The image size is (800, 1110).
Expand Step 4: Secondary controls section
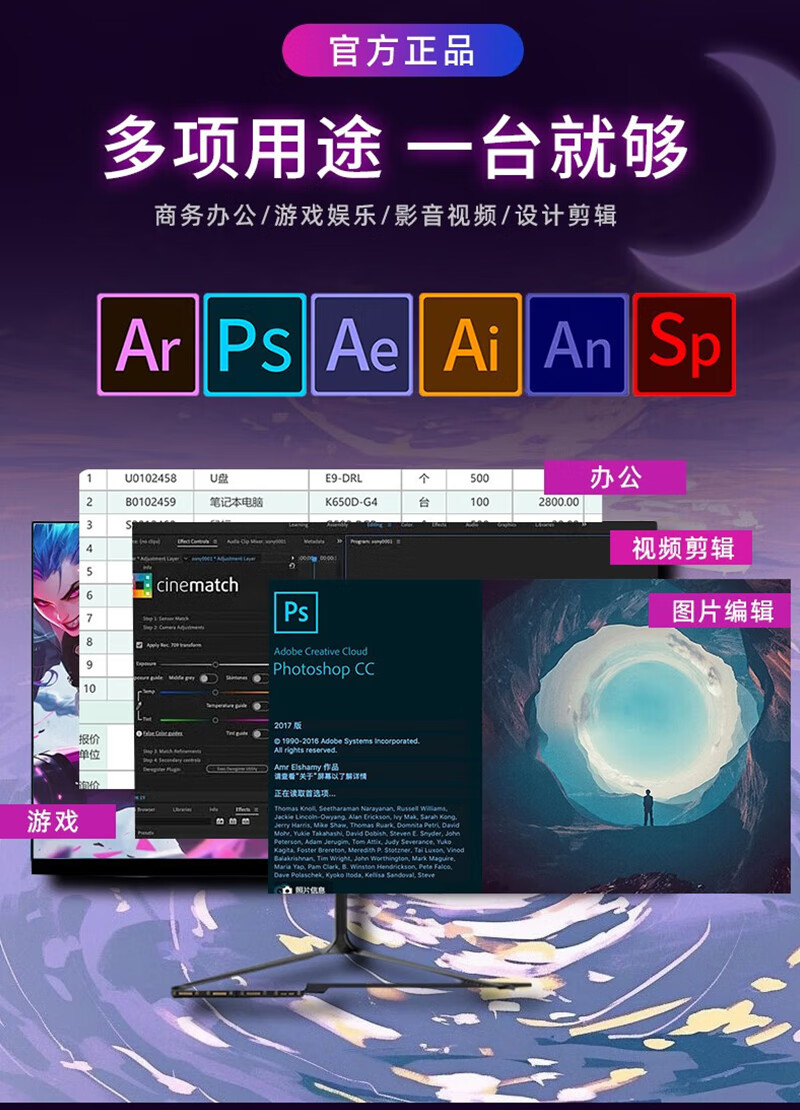(174, 759)
